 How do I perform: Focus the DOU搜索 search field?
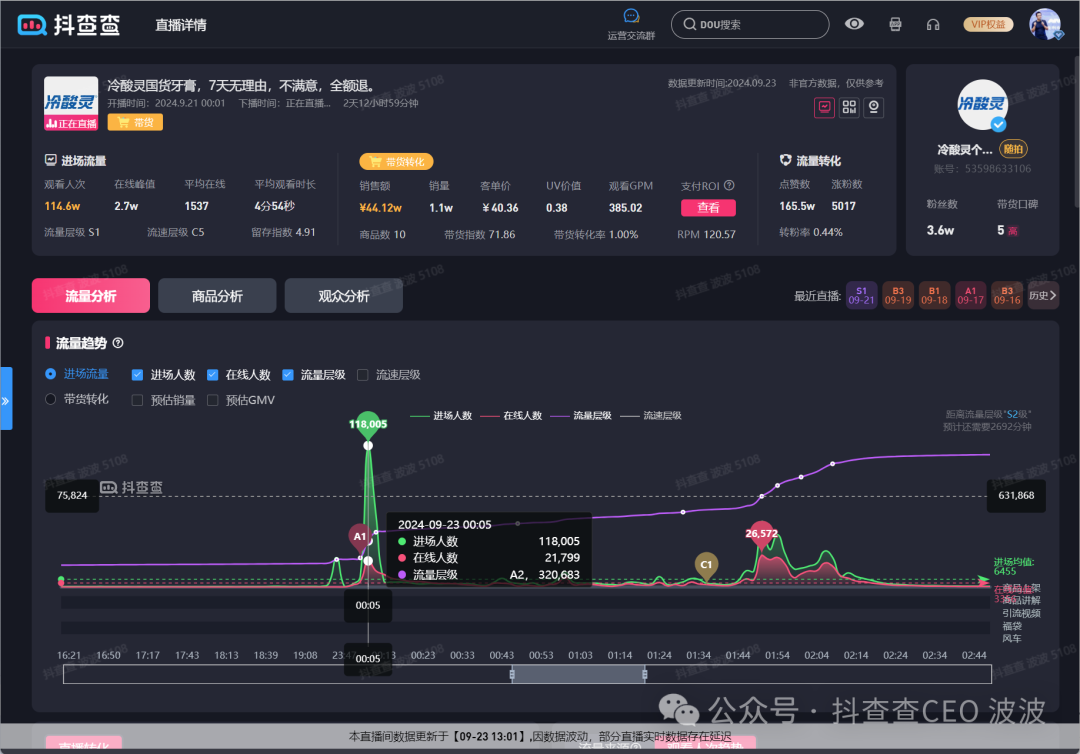[x=750, y=24]
